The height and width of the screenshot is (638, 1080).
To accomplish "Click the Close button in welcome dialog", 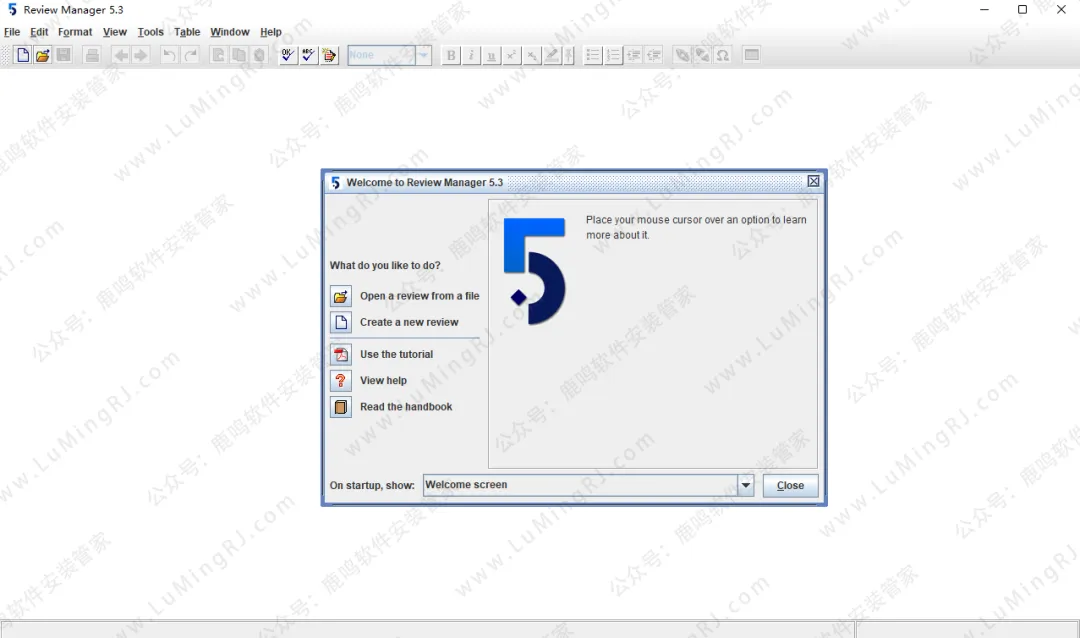I will coord(790,486).
